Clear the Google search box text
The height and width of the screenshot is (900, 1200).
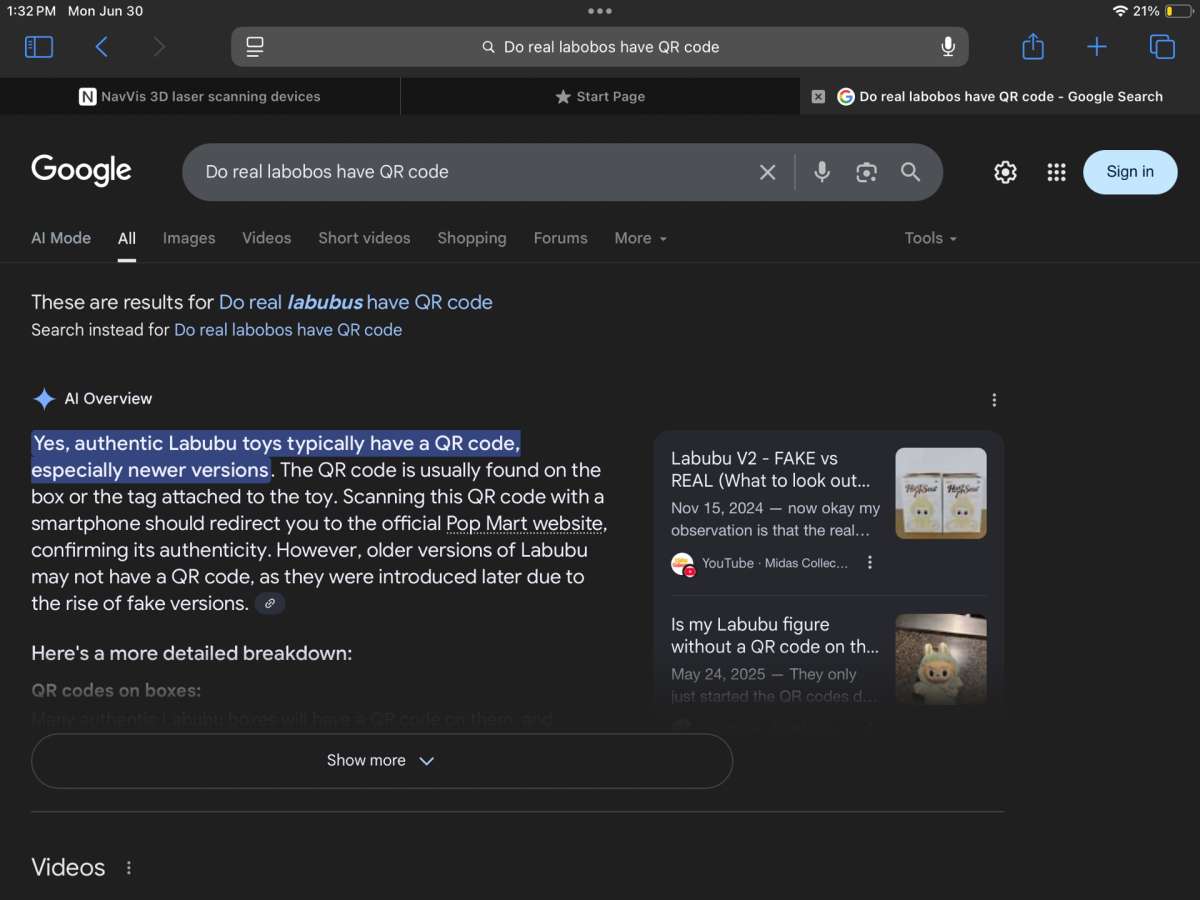coord(767,172)
